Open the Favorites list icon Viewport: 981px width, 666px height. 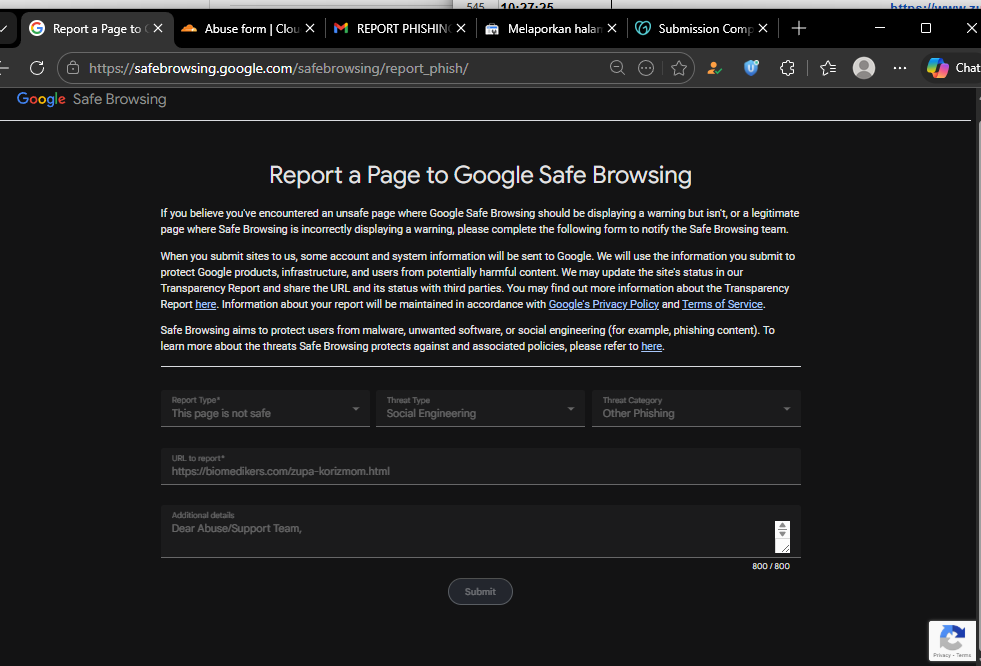[x=828, y=68]
